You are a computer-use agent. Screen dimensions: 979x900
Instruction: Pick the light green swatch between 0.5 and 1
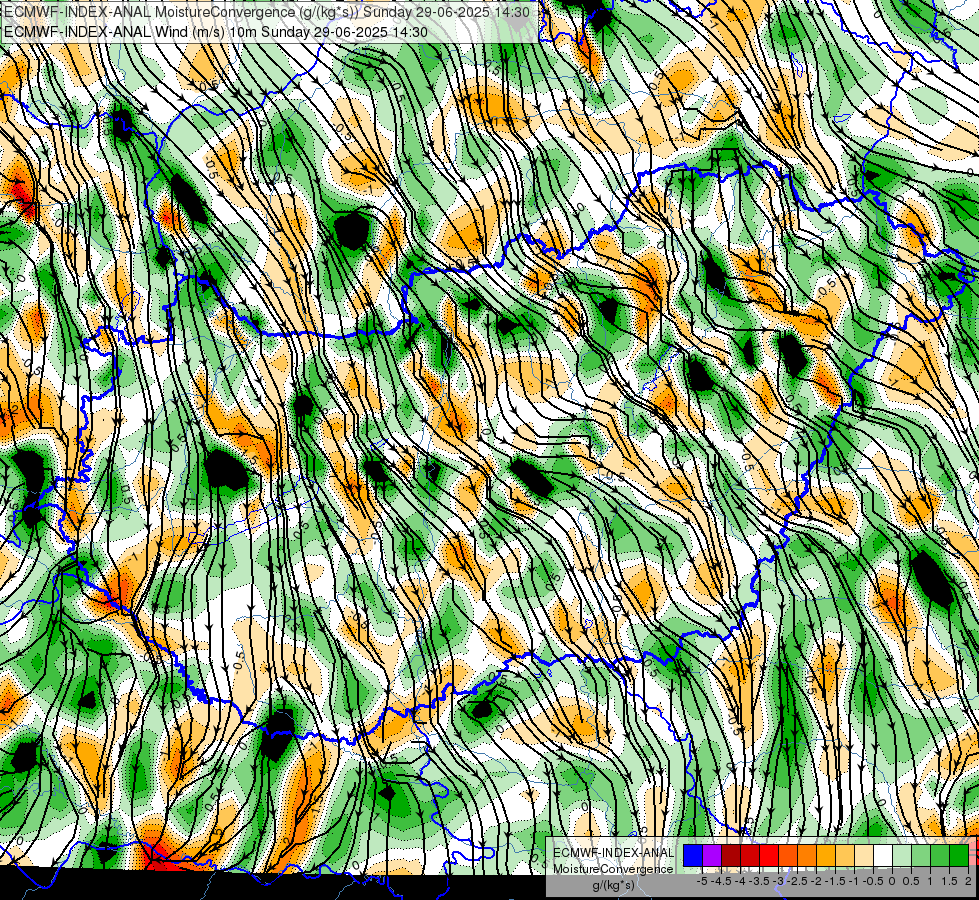tap(921, 856)
